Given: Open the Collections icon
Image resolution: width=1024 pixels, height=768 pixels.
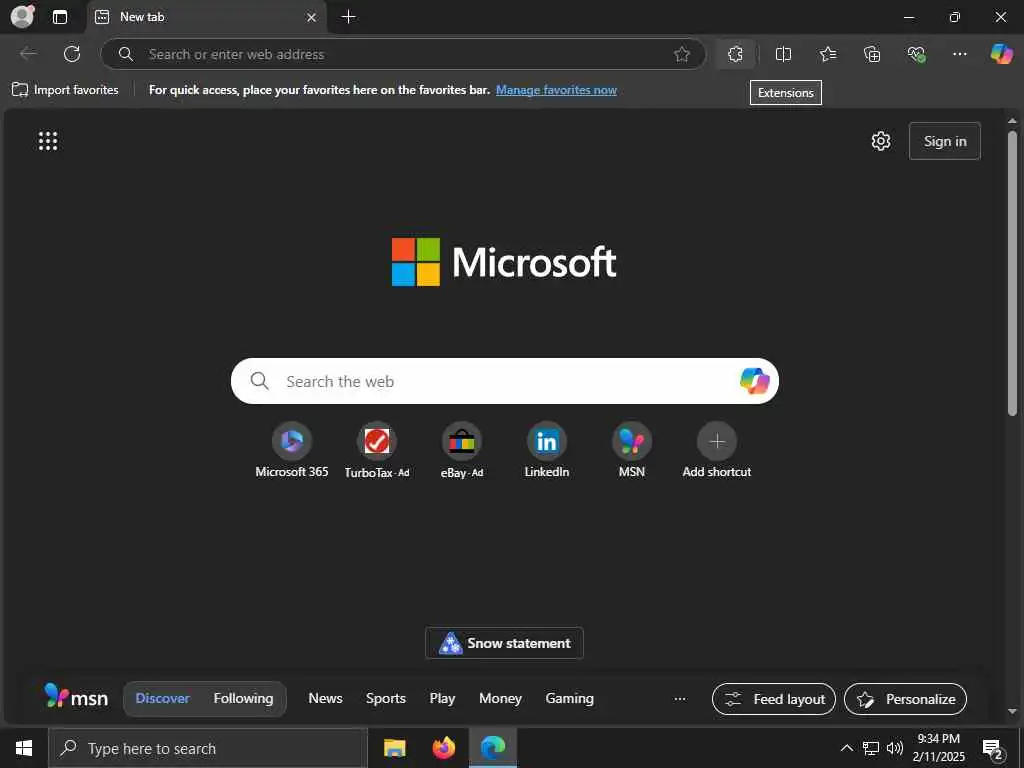Looking at the screenshot, I should coord(872,54).
